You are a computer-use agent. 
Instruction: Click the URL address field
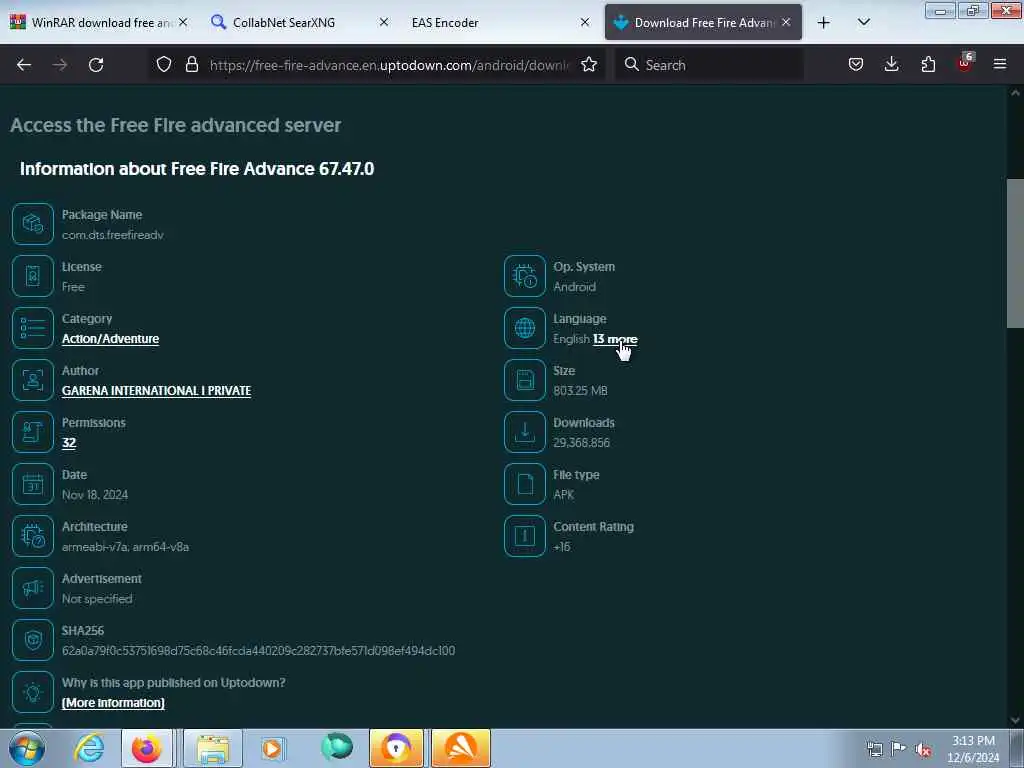pyautogui.click(x=389, y=65)
